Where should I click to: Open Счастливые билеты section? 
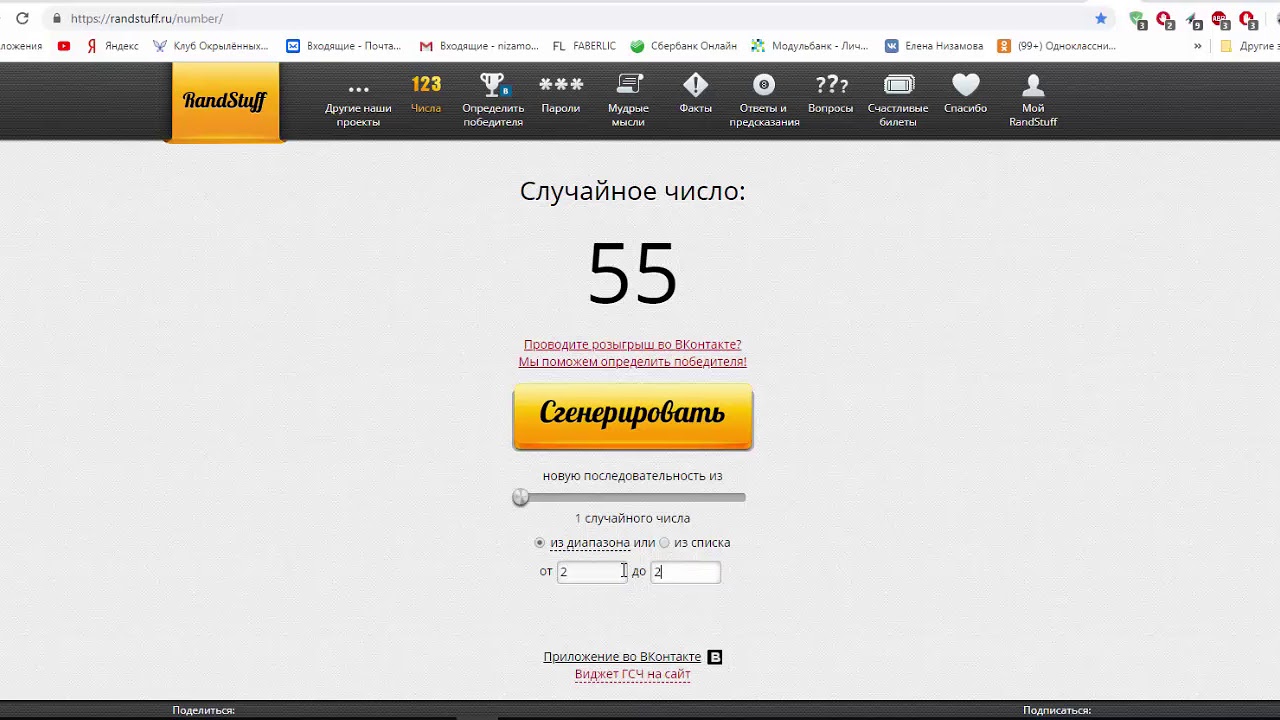(898, 101)
